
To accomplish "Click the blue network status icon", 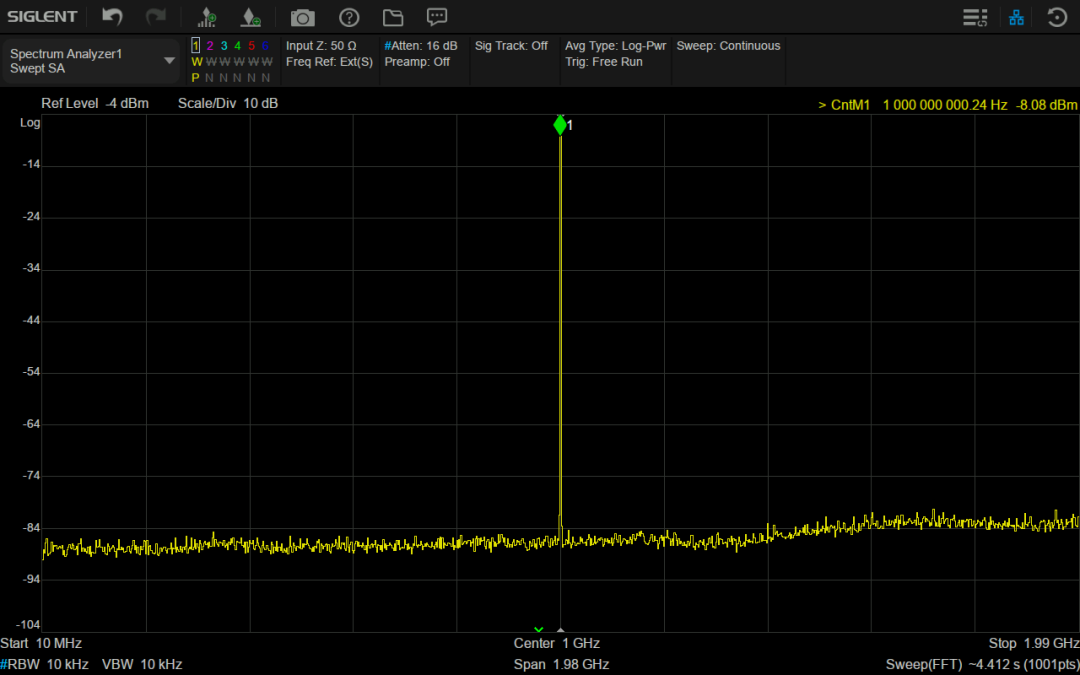I will point(1017,17).
